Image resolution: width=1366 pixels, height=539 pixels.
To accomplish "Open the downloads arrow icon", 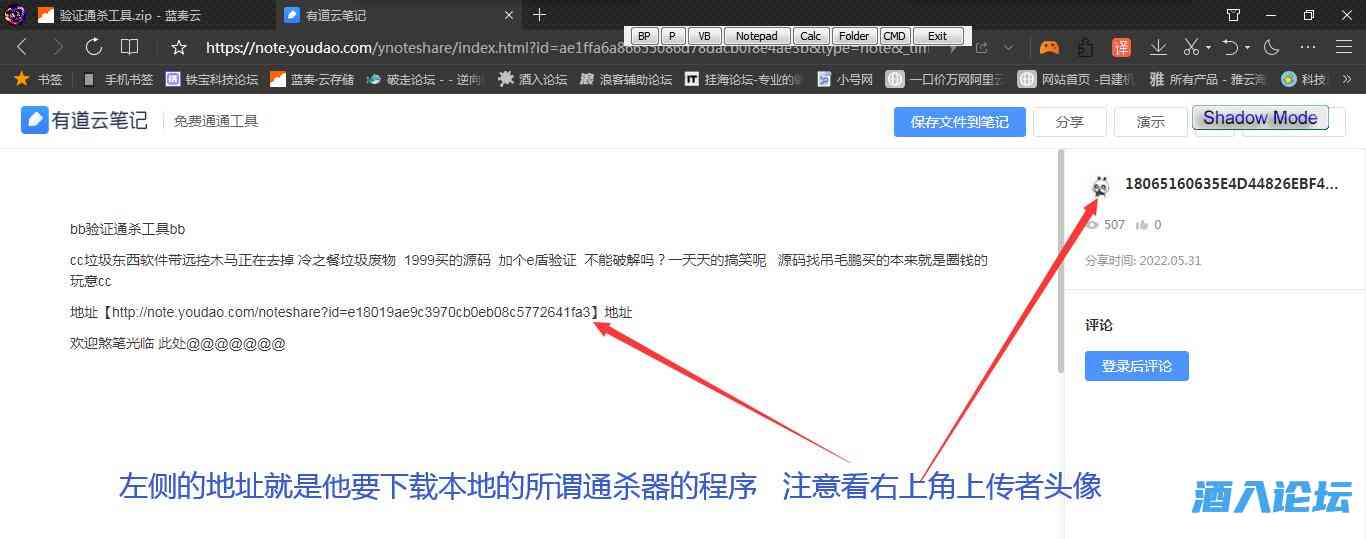I will point(1158,47).
